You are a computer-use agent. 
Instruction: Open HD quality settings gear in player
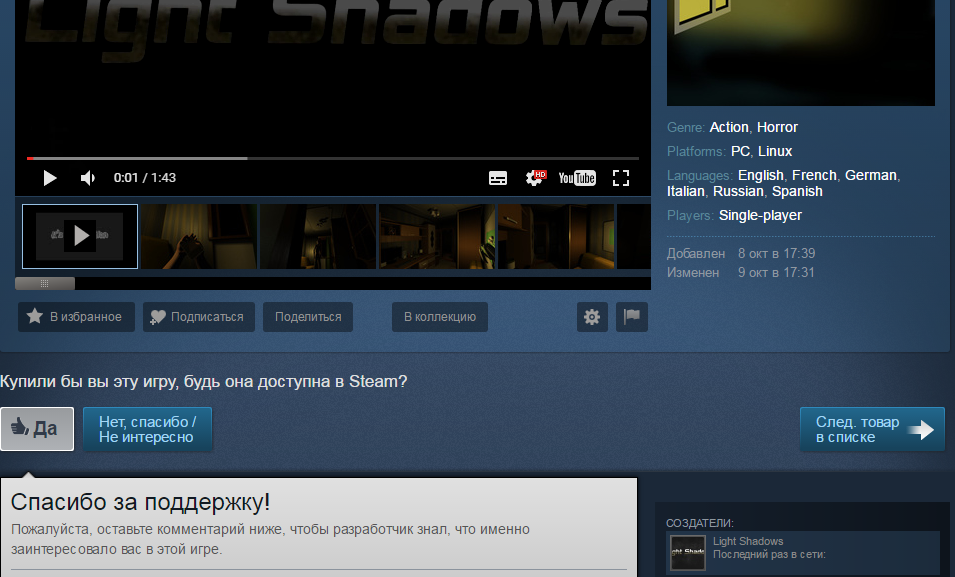tap(535, 178)
